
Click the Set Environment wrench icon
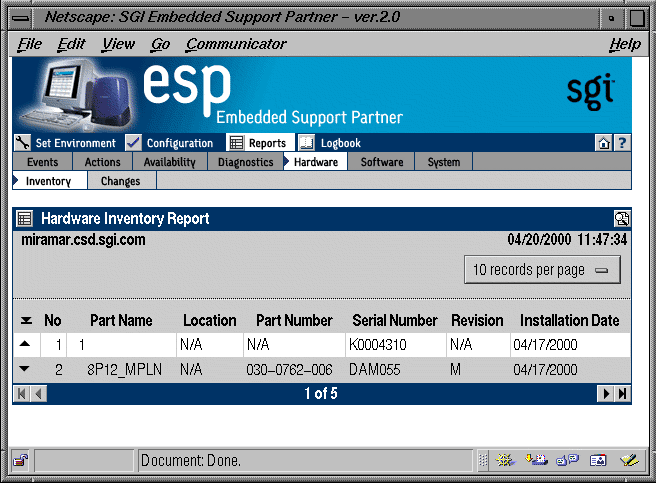(22, 143)
